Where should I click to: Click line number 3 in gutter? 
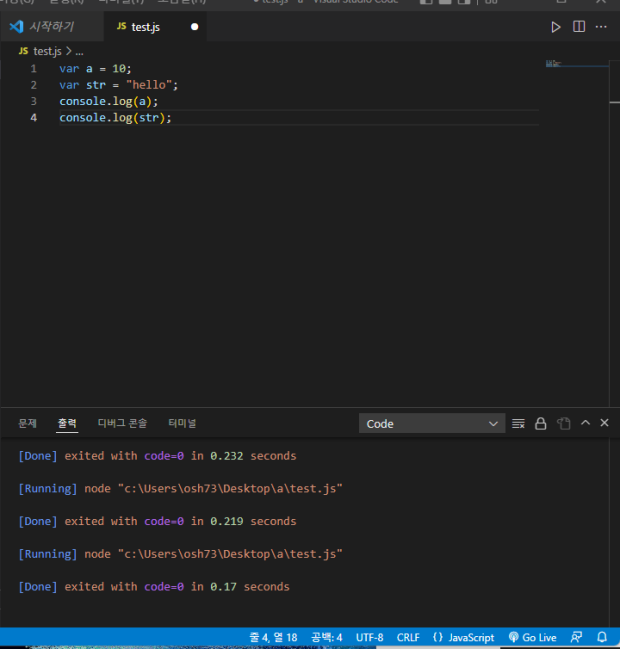(34, 101)
